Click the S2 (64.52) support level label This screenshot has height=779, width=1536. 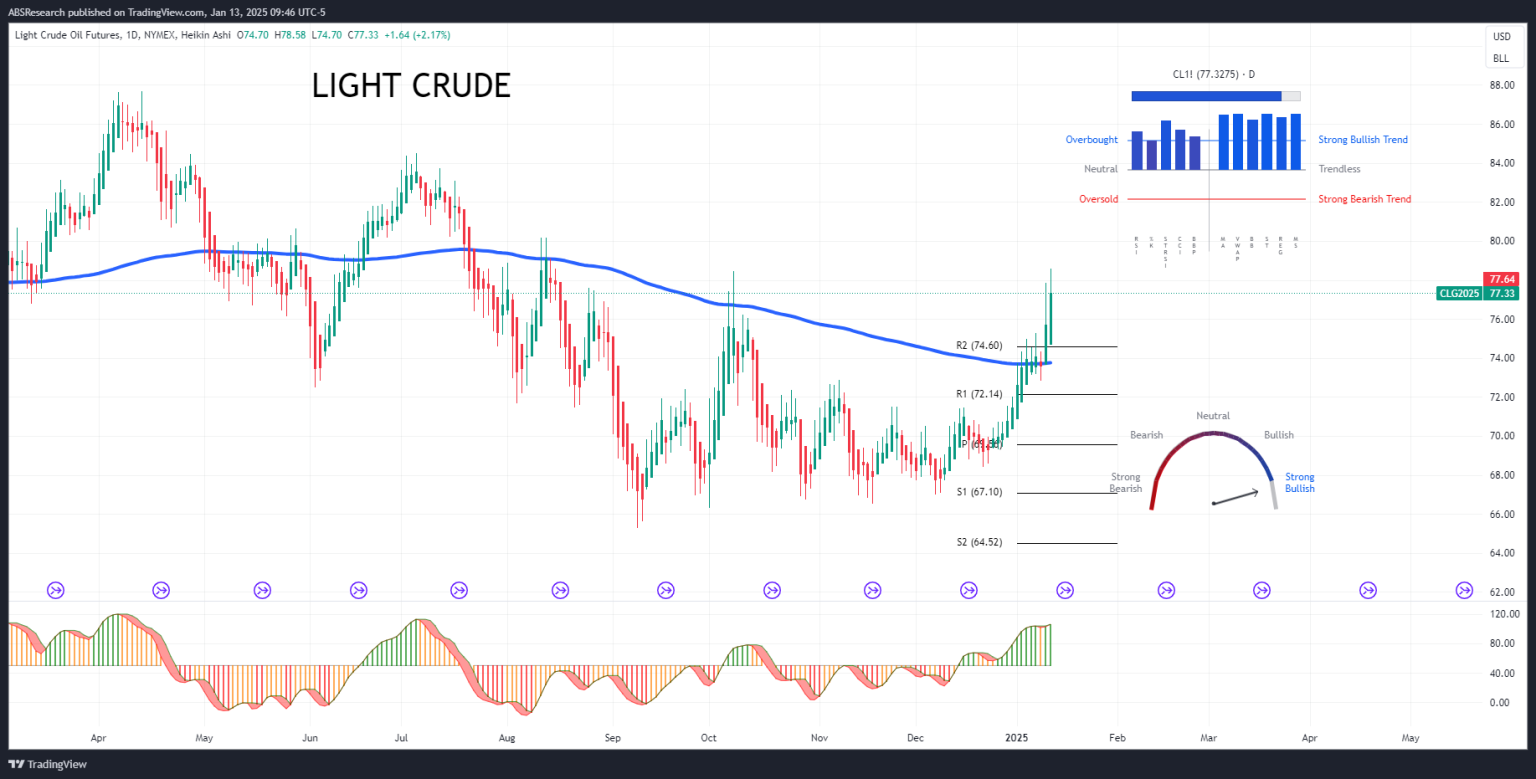tap(979, 542)
